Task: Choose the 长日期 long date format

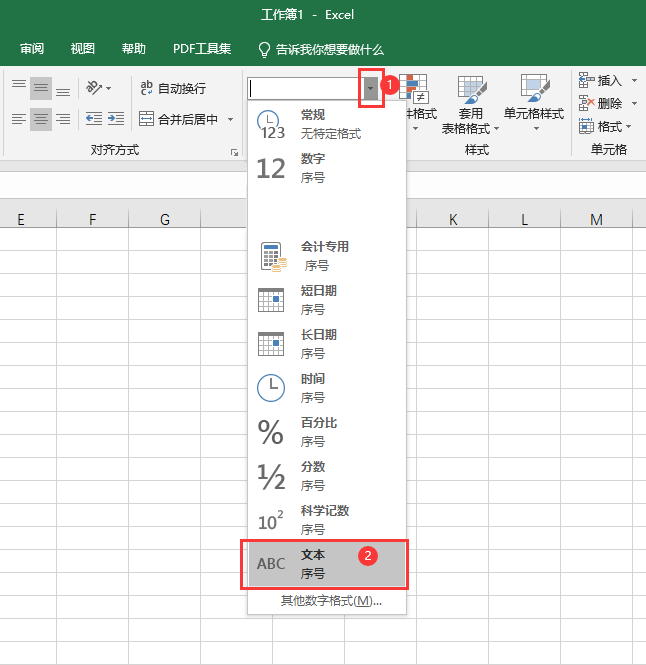Action: pos(327,344)
